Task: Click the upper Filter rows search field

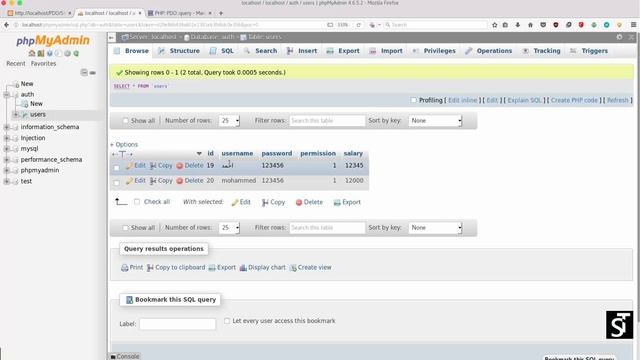Action: (327, 120)
